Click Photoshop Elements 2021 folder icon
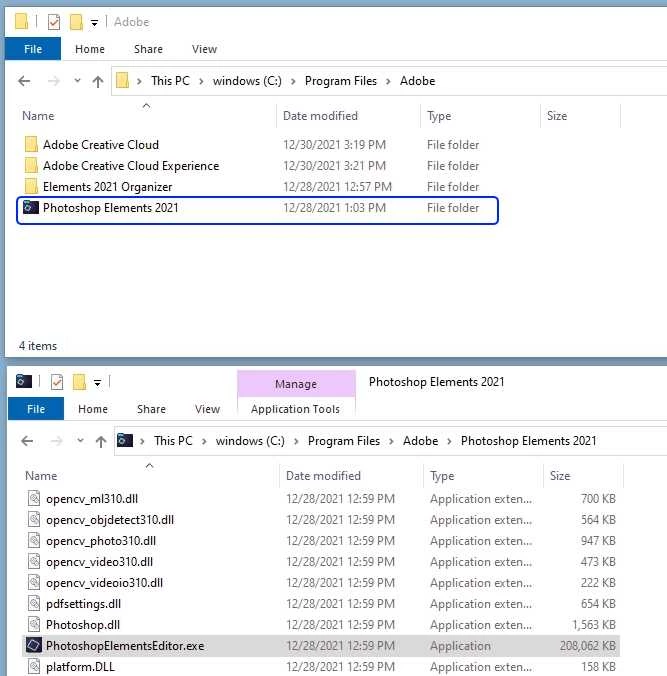Screen dimensions: 667x676 [x=31, y=207]
